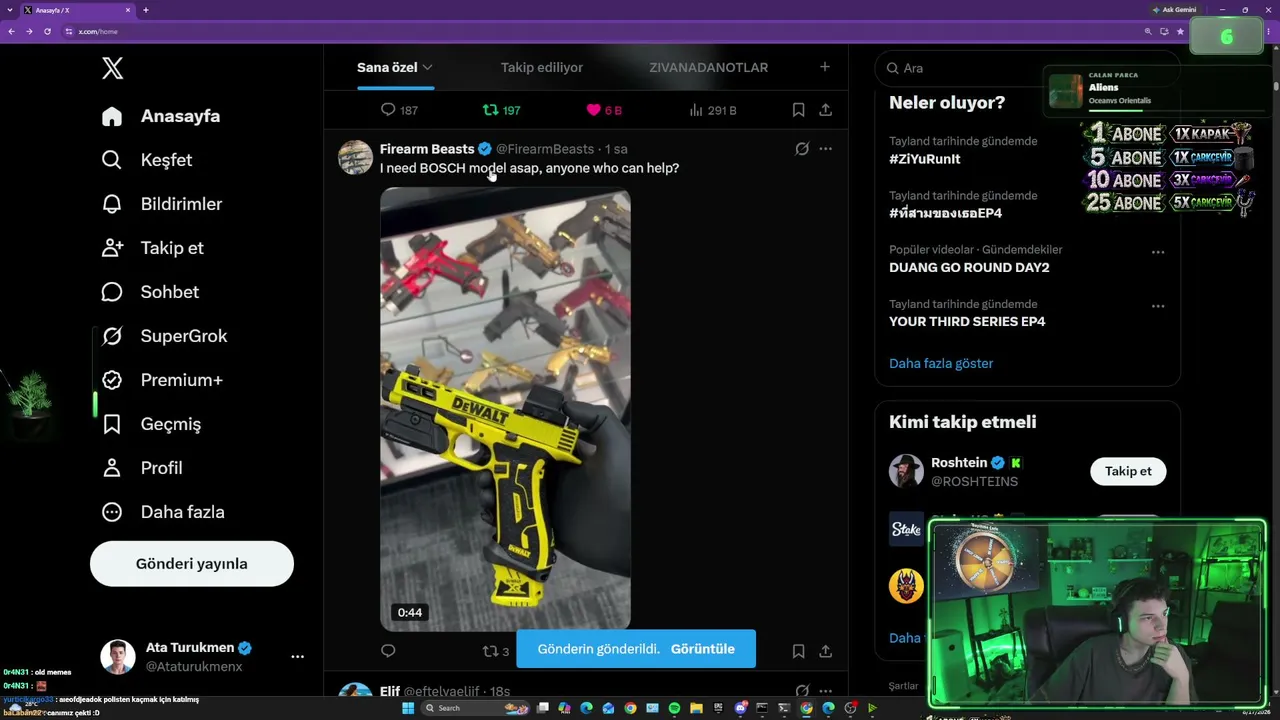This screenshot has height=720, width=1280.
Task: Open more options on Firearm Beasts post
Action: click(x=825, y=149)
